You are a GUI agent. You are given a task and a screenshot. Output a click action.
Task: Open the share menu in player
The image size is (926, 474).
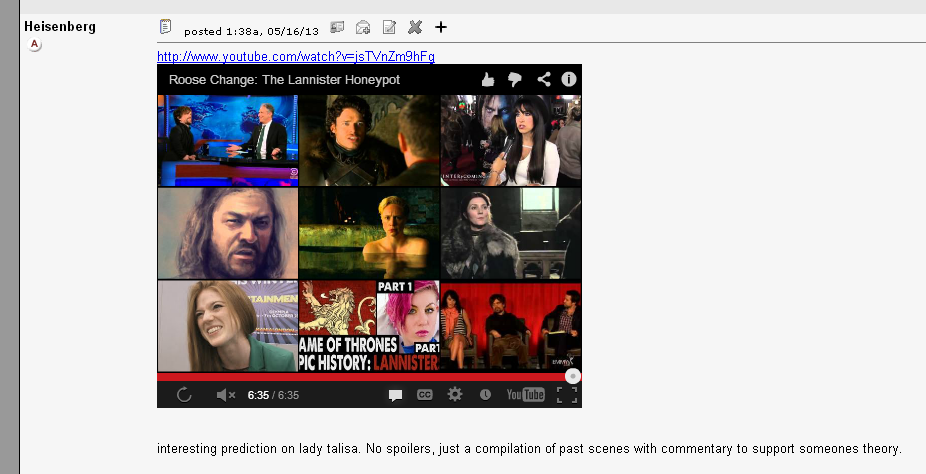pos(543,79)
